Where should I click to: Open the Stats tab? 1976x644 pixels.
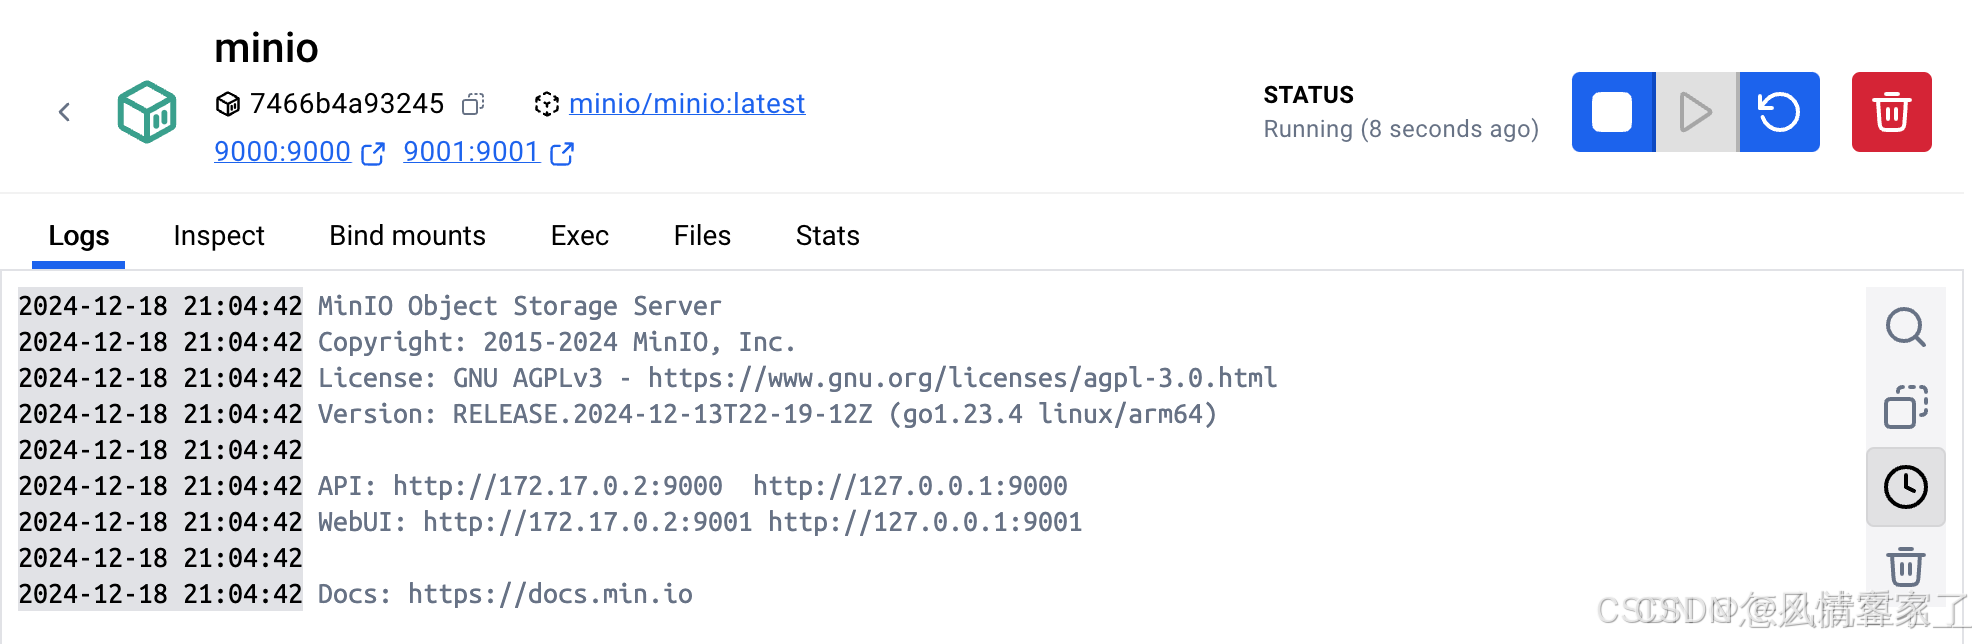(x=827, y=236)
